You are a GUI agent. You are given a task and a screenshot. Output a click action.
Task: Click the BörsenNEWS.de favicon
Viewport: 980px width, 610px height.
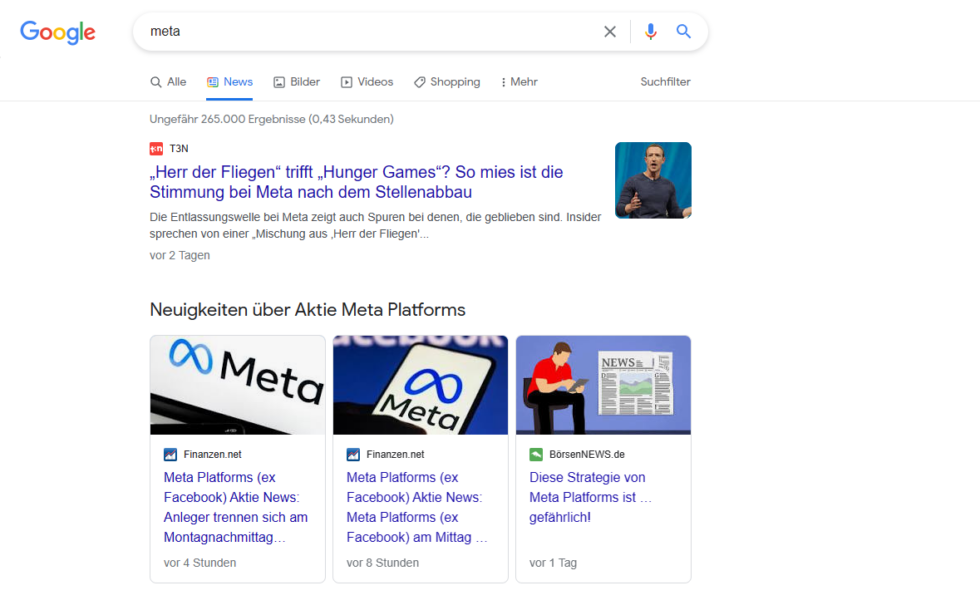(536, 454)
